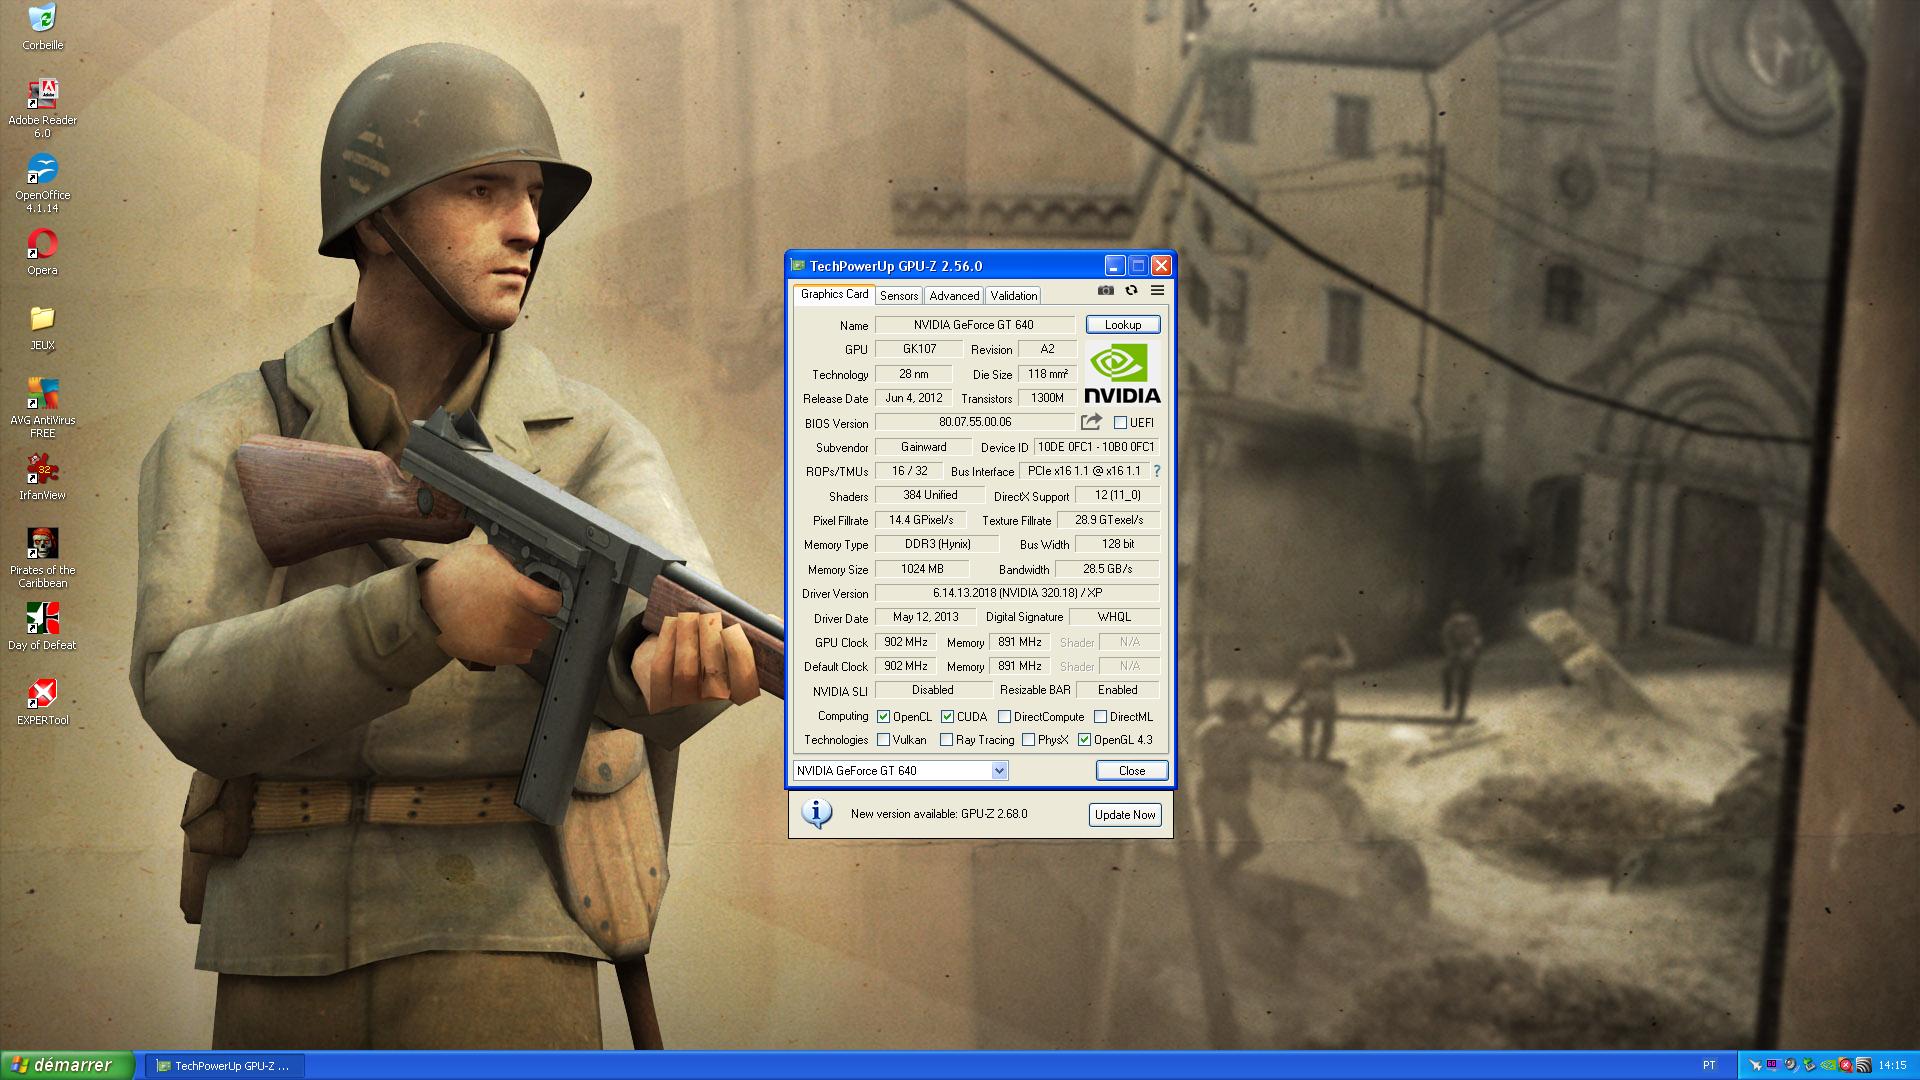1920x1080 pixels.
Task: Click the Lookup button
Action: pos(1122,325)
